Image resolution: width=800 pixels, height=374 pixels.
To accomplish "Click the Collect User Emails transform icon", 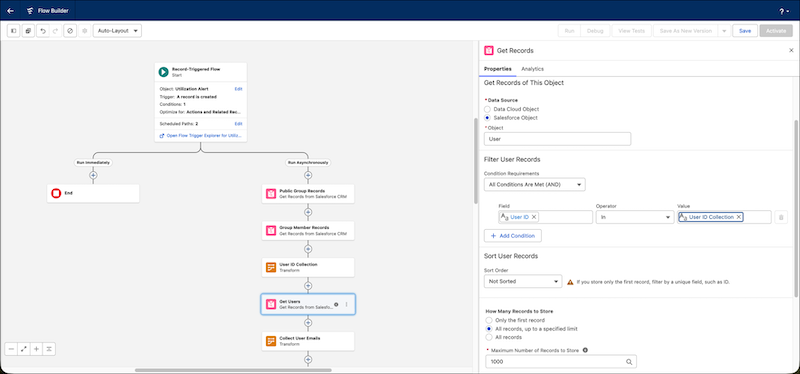I will click(271, 341).
